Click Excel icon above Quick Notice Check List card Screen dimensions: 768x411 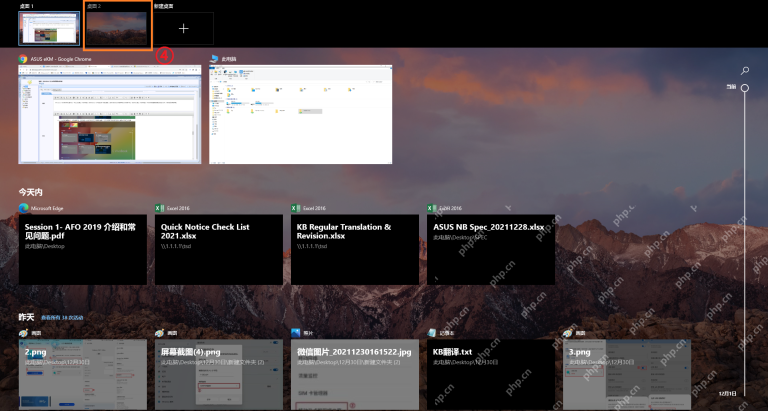[x=159, y=208]
